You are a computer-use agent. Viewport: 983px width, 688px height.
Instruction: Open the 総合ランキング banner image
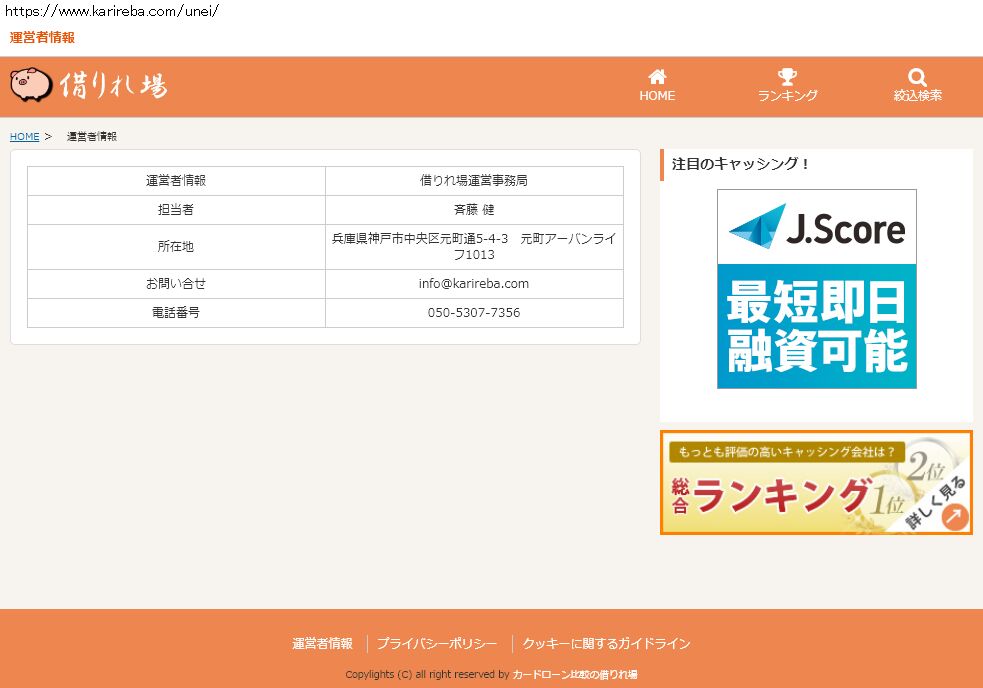pyautogui.click(x=815, y=483)
